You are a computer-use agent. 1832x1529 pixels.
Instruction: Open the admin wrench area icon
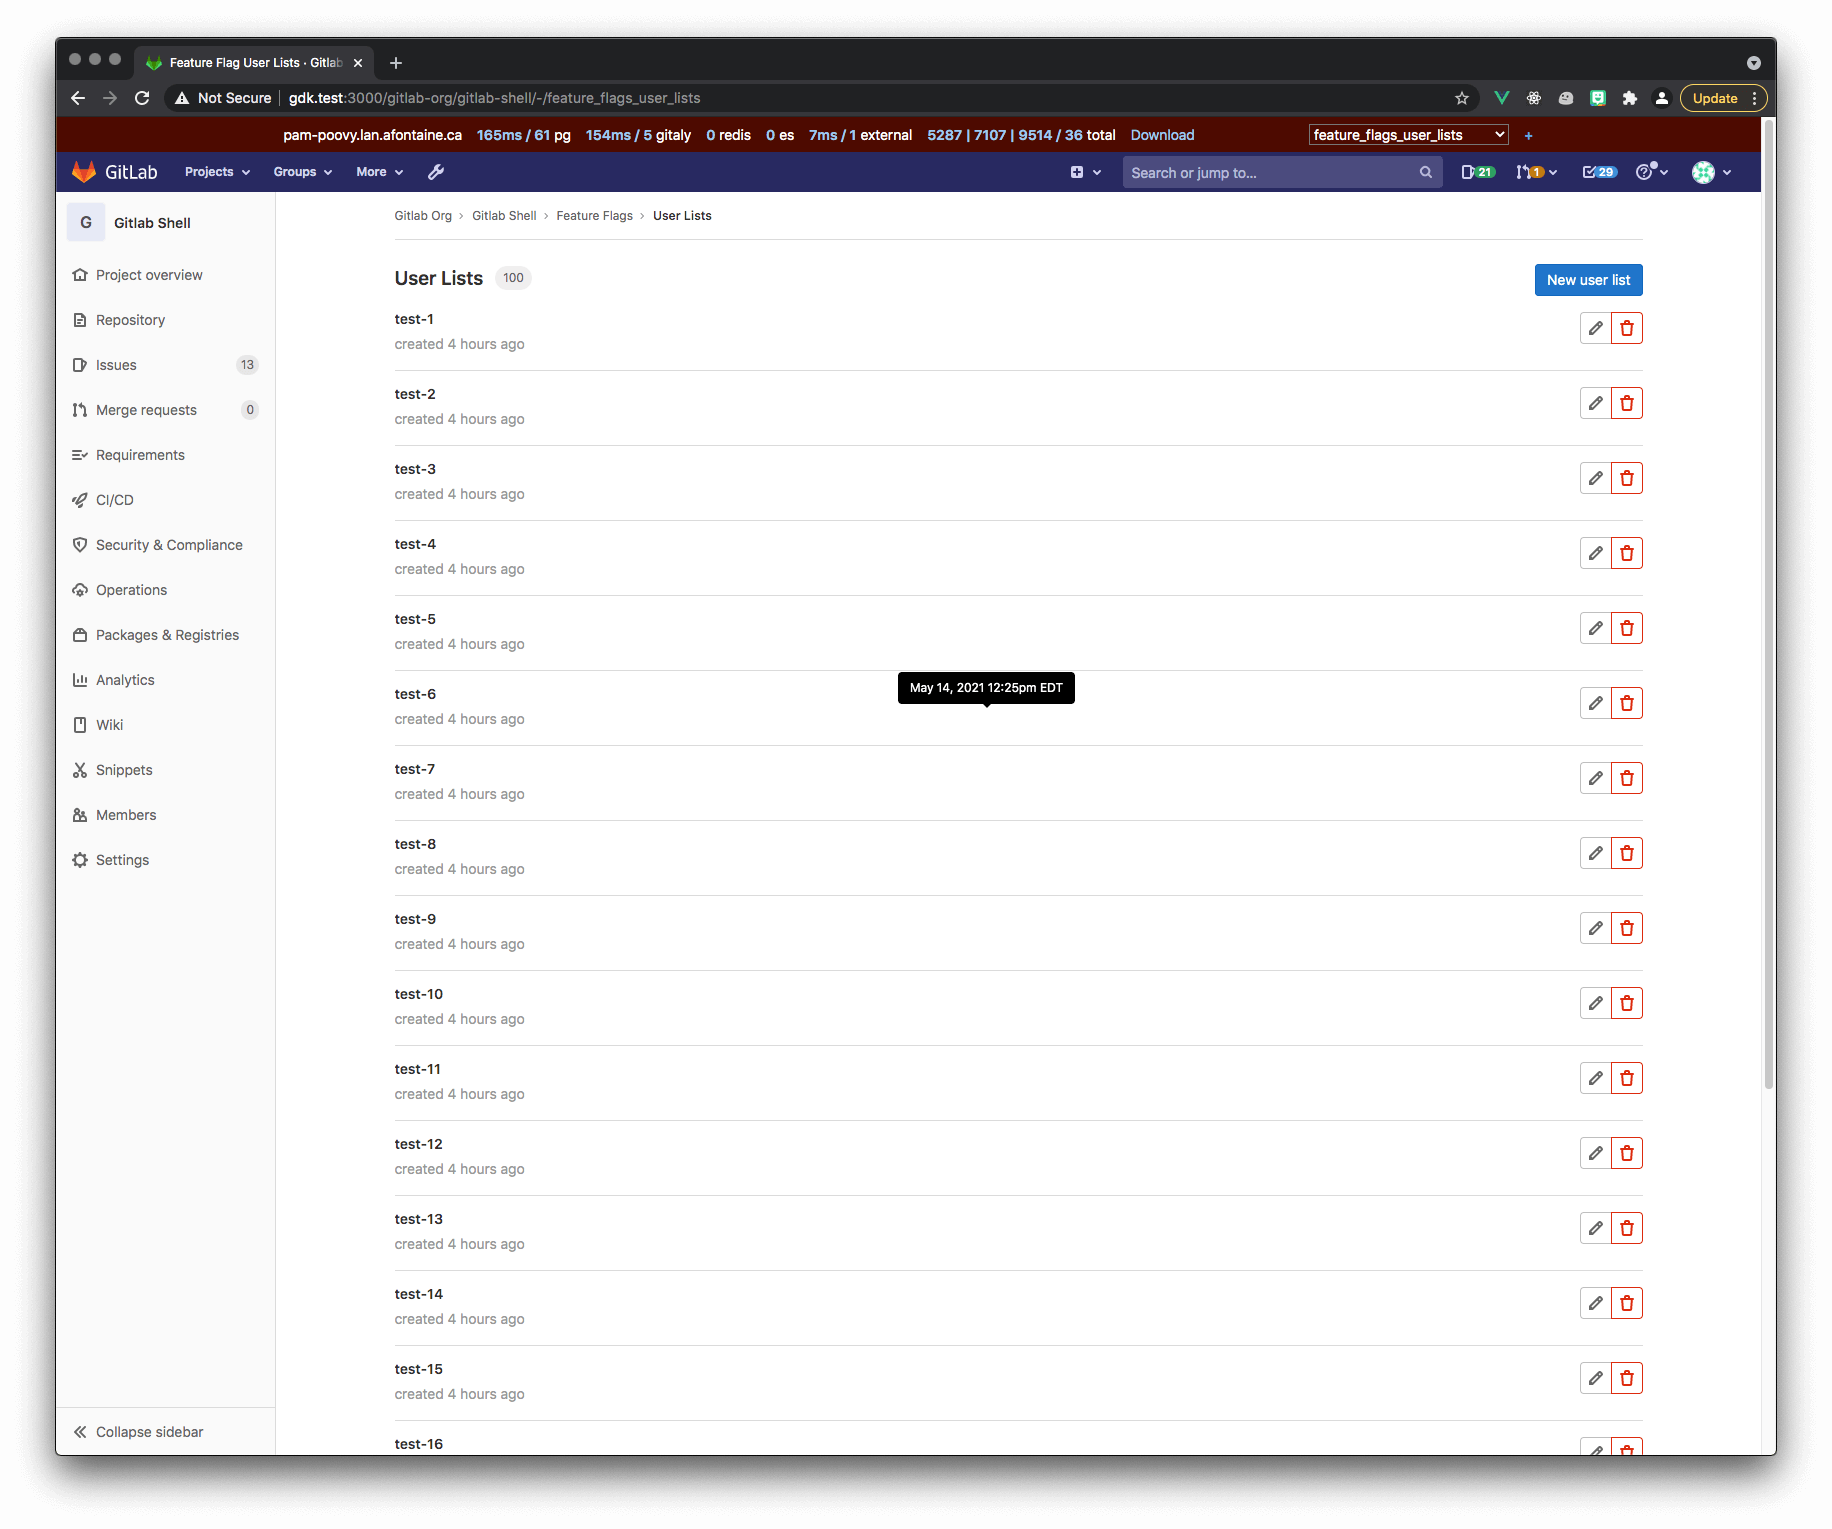coord(435,171)
